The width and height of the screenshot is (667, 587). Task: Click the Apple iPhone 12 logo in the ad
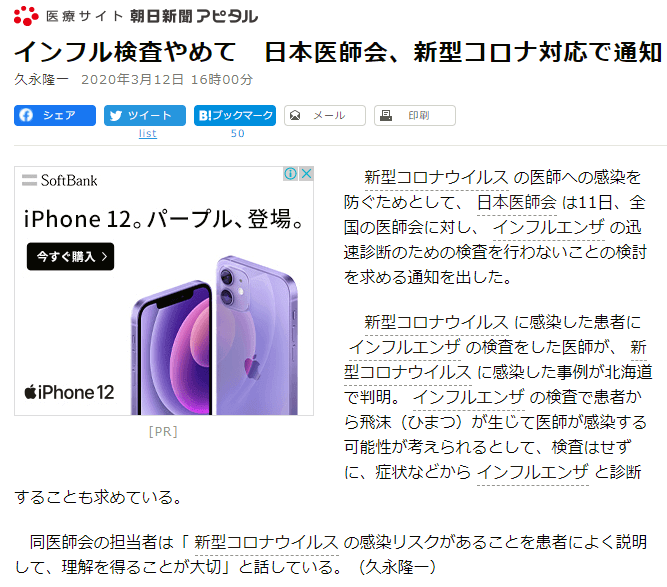[69, 392]
